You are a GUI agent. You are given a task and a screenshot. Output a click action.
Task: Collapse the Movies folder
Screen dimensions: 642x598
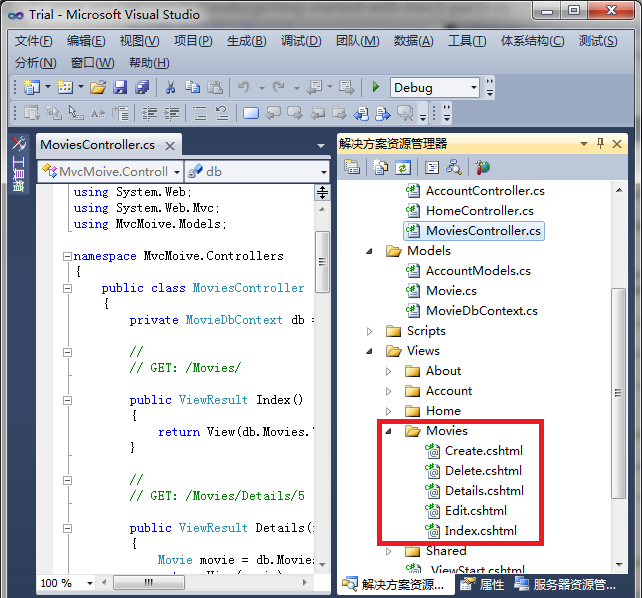point(389,431)
